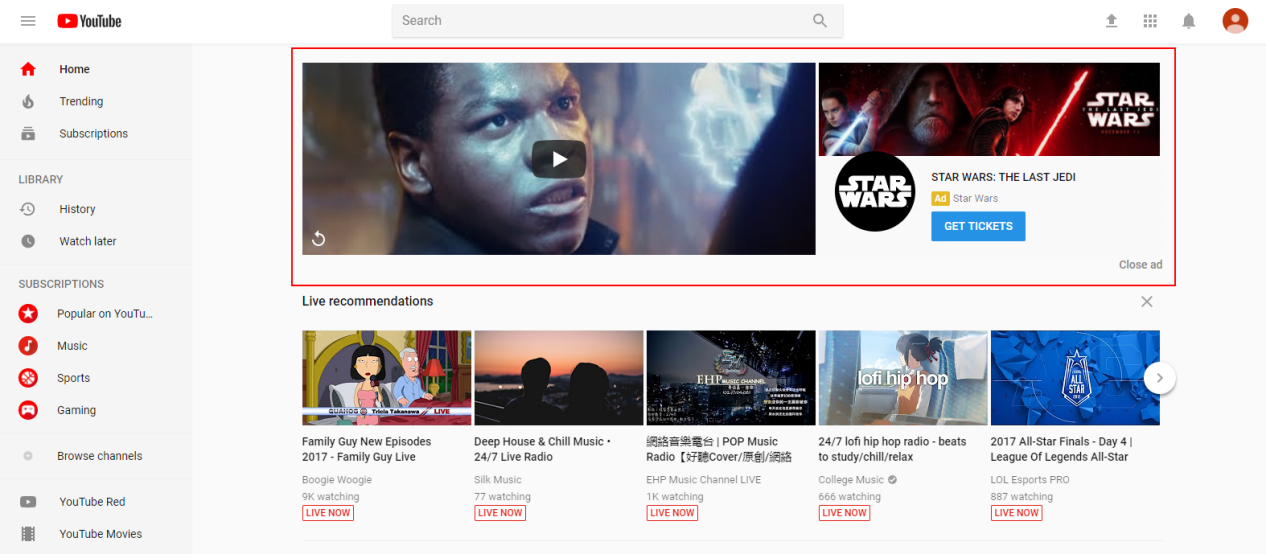Open the hamburger guide menu

tap(28, 21)
